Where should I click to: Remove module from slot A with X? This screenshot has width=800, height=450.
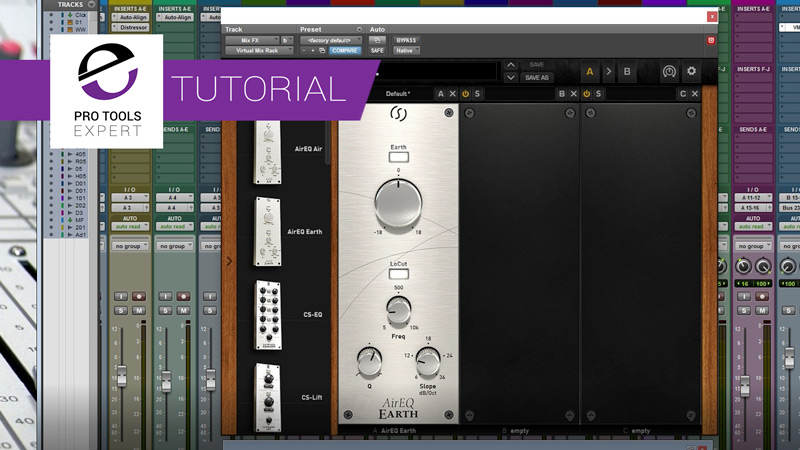coord(453,94)
